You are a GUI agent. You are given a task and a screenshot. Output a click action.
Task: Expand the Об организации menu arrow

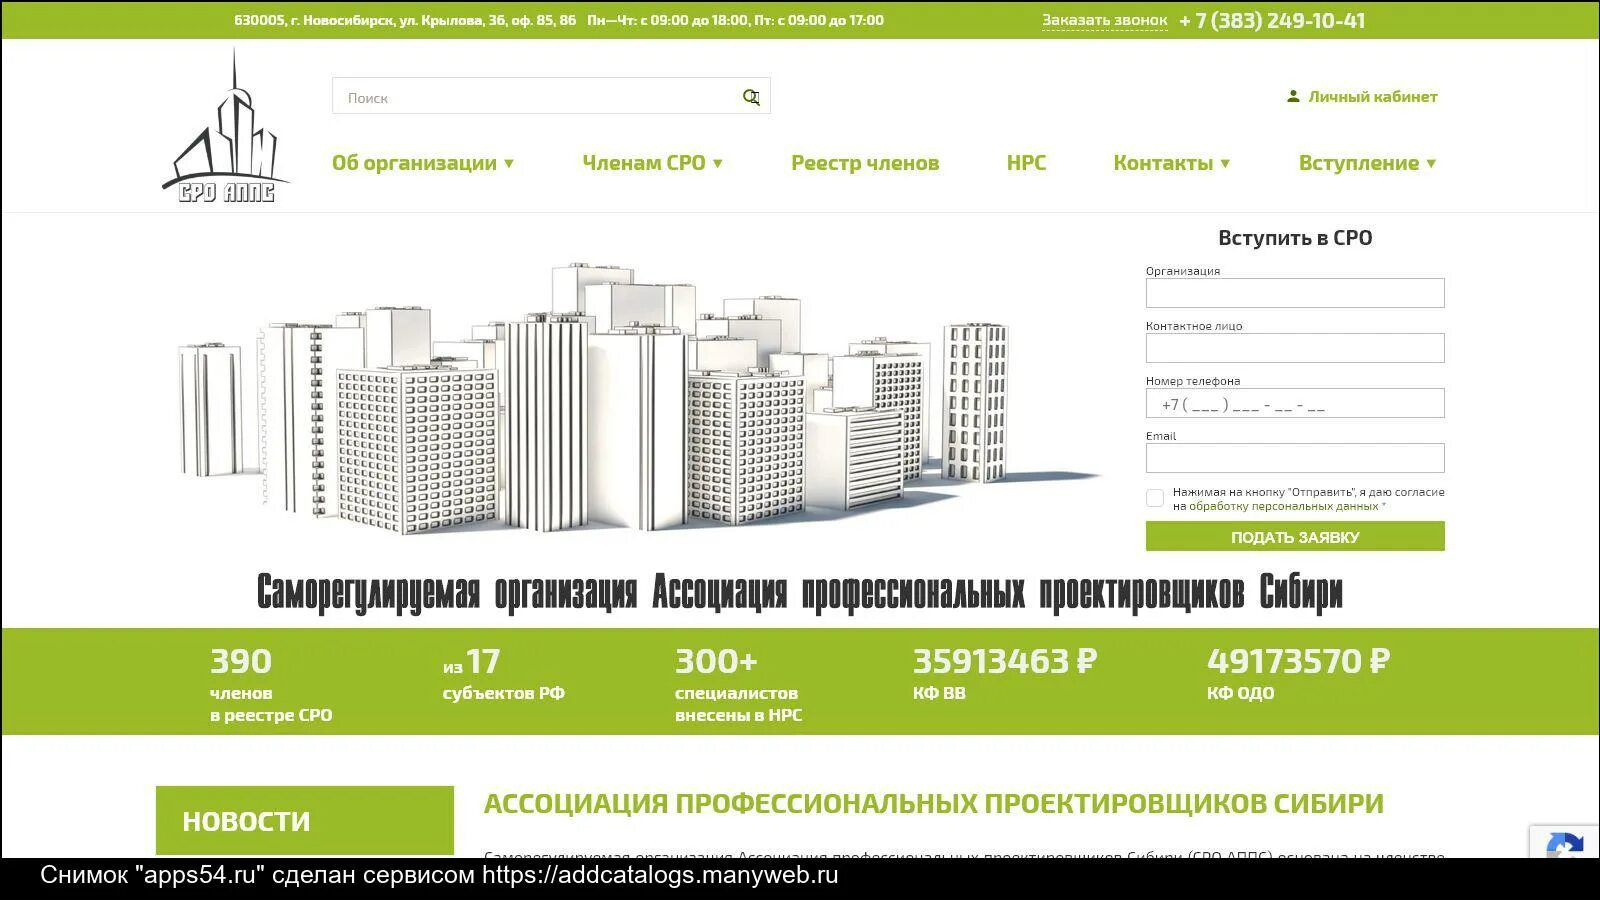[509, 163]
